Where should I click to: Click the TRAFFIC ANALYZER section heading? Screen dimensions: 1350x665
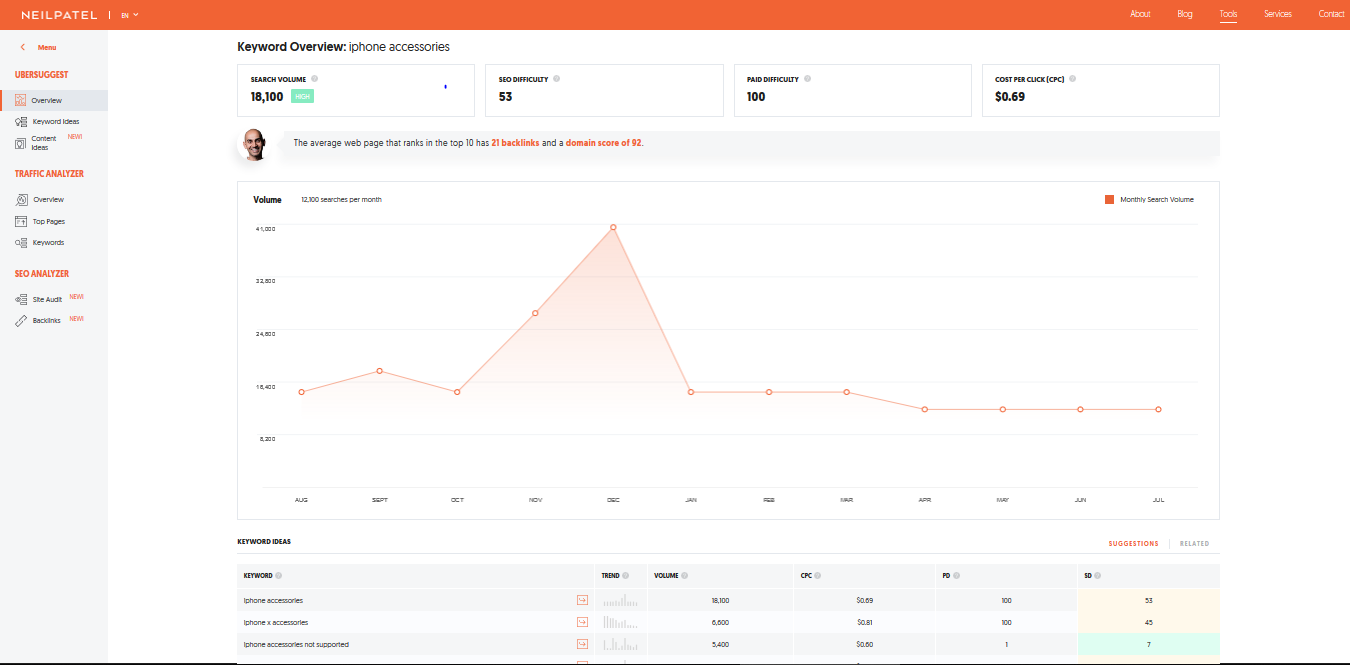coord(49,174)
